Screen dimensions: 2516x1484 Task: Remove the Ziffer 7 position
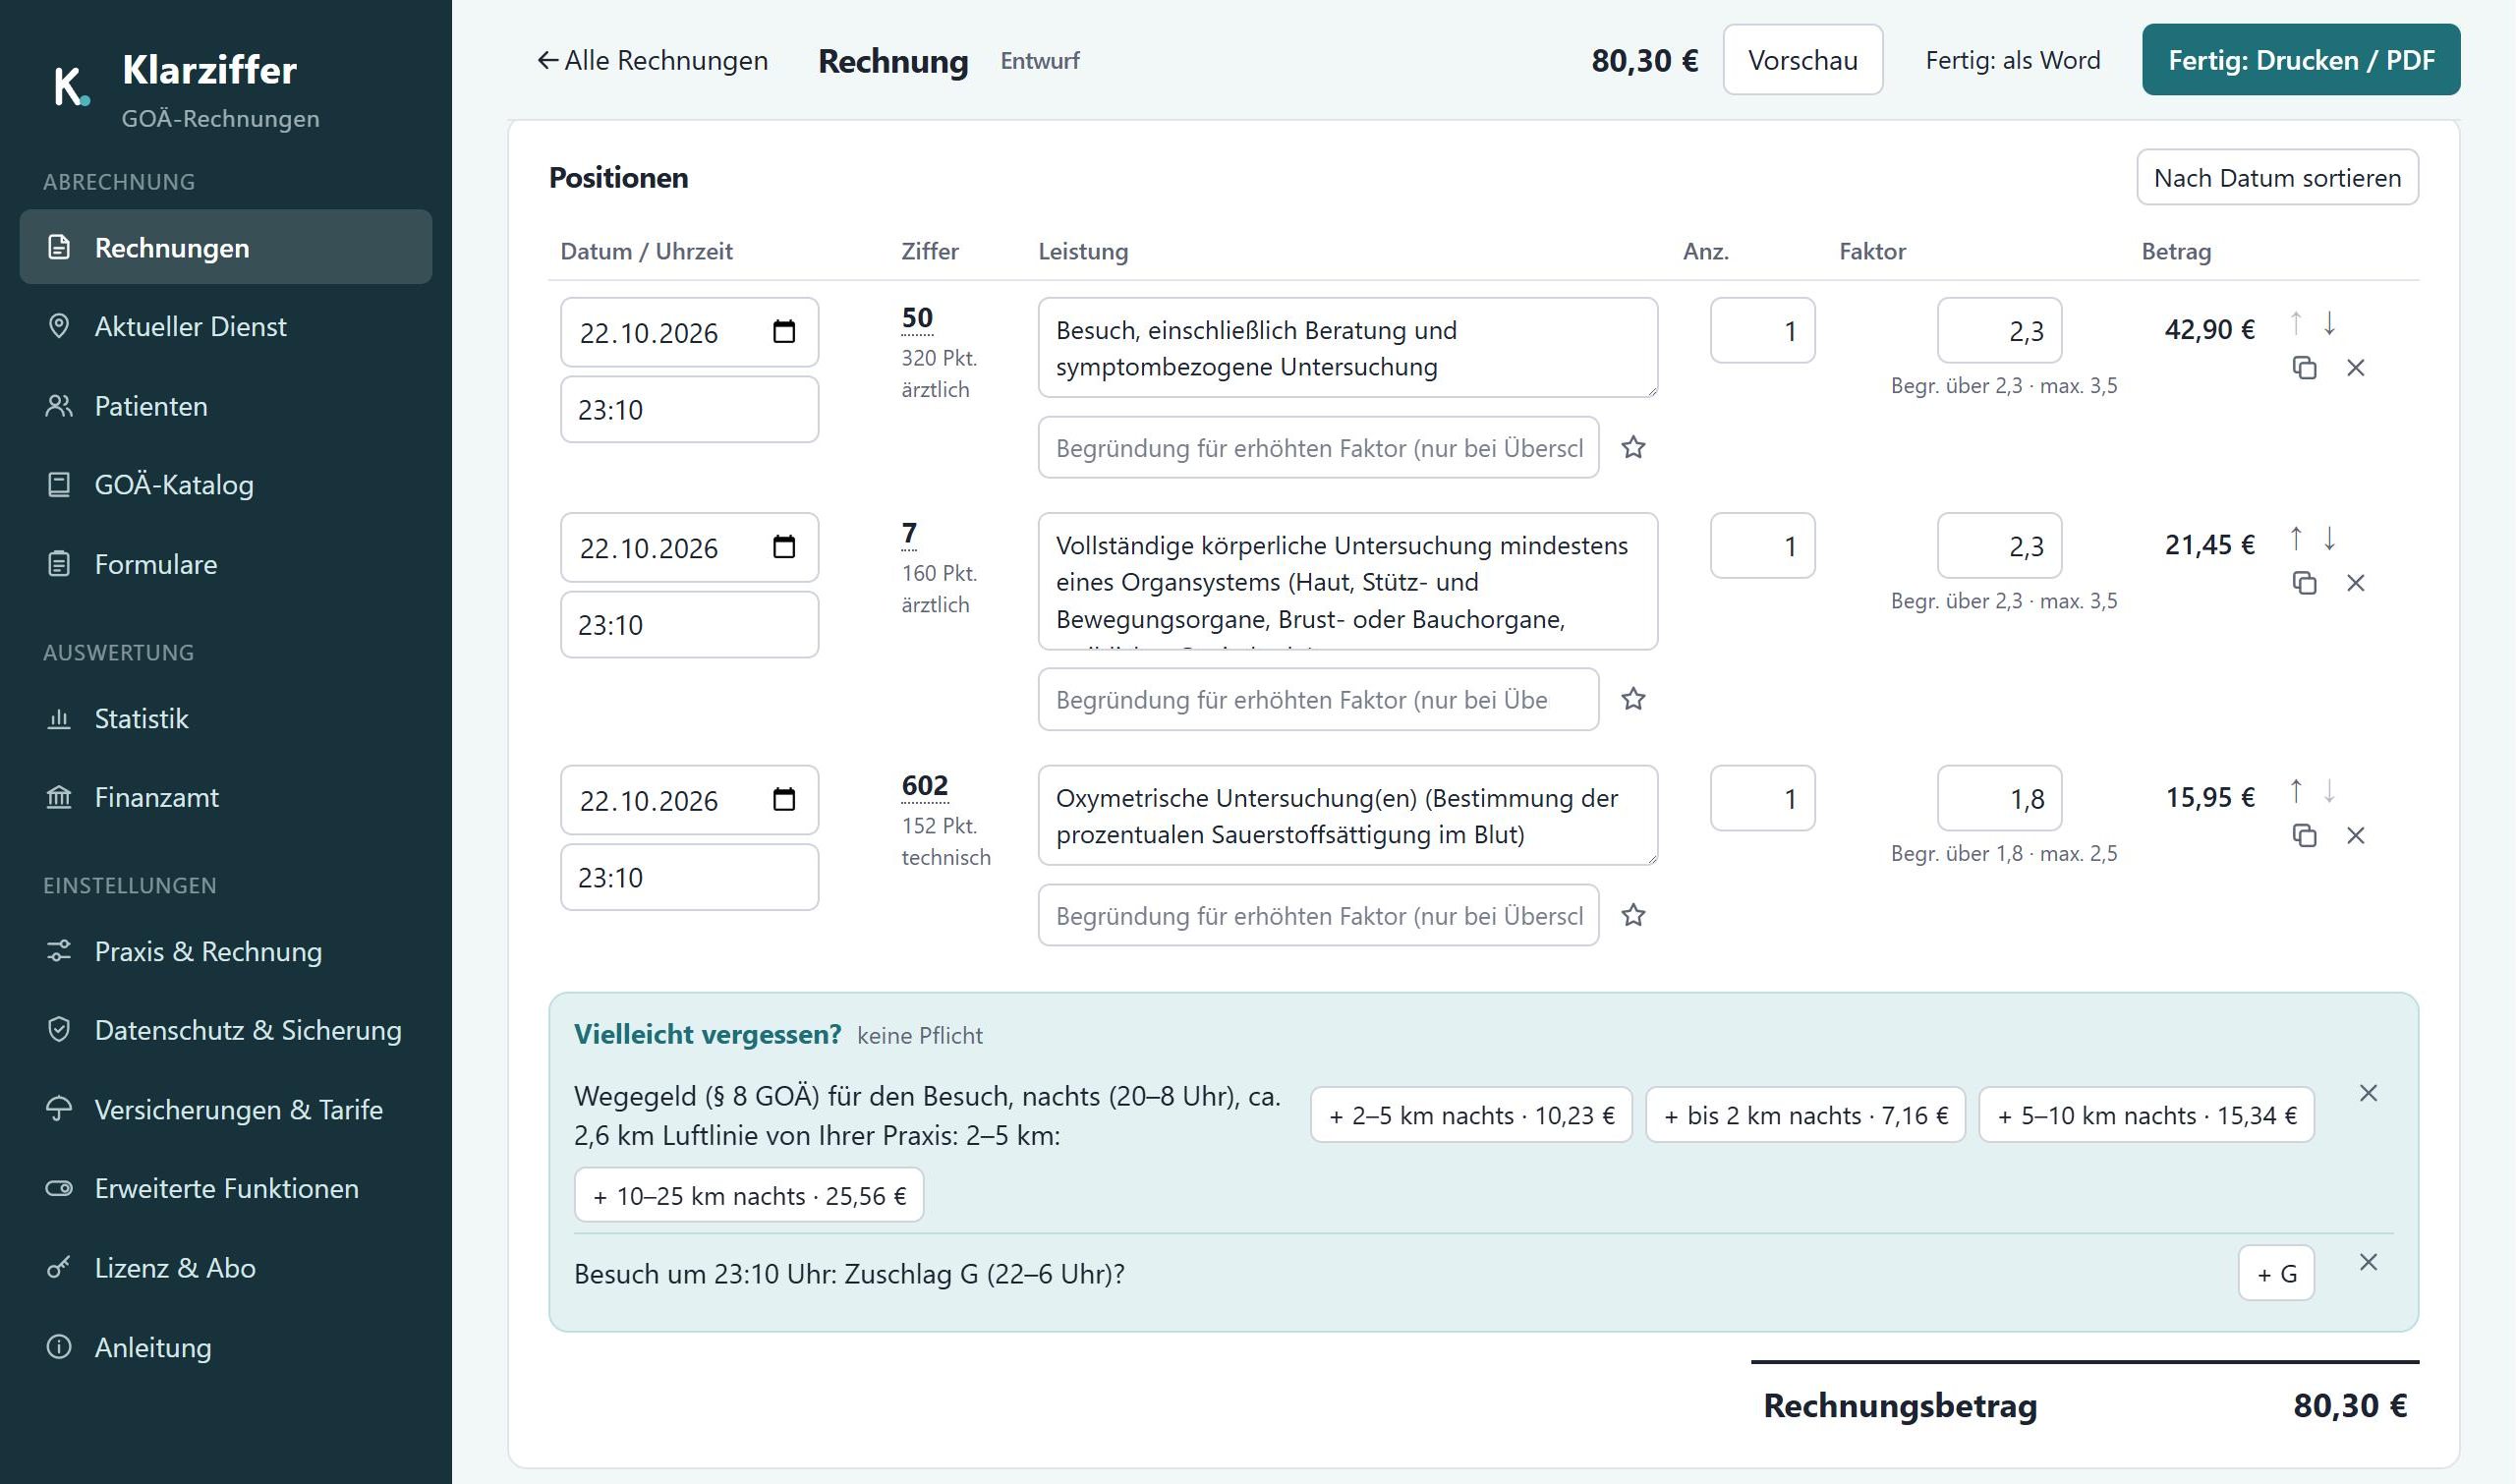pos(2356,583)
